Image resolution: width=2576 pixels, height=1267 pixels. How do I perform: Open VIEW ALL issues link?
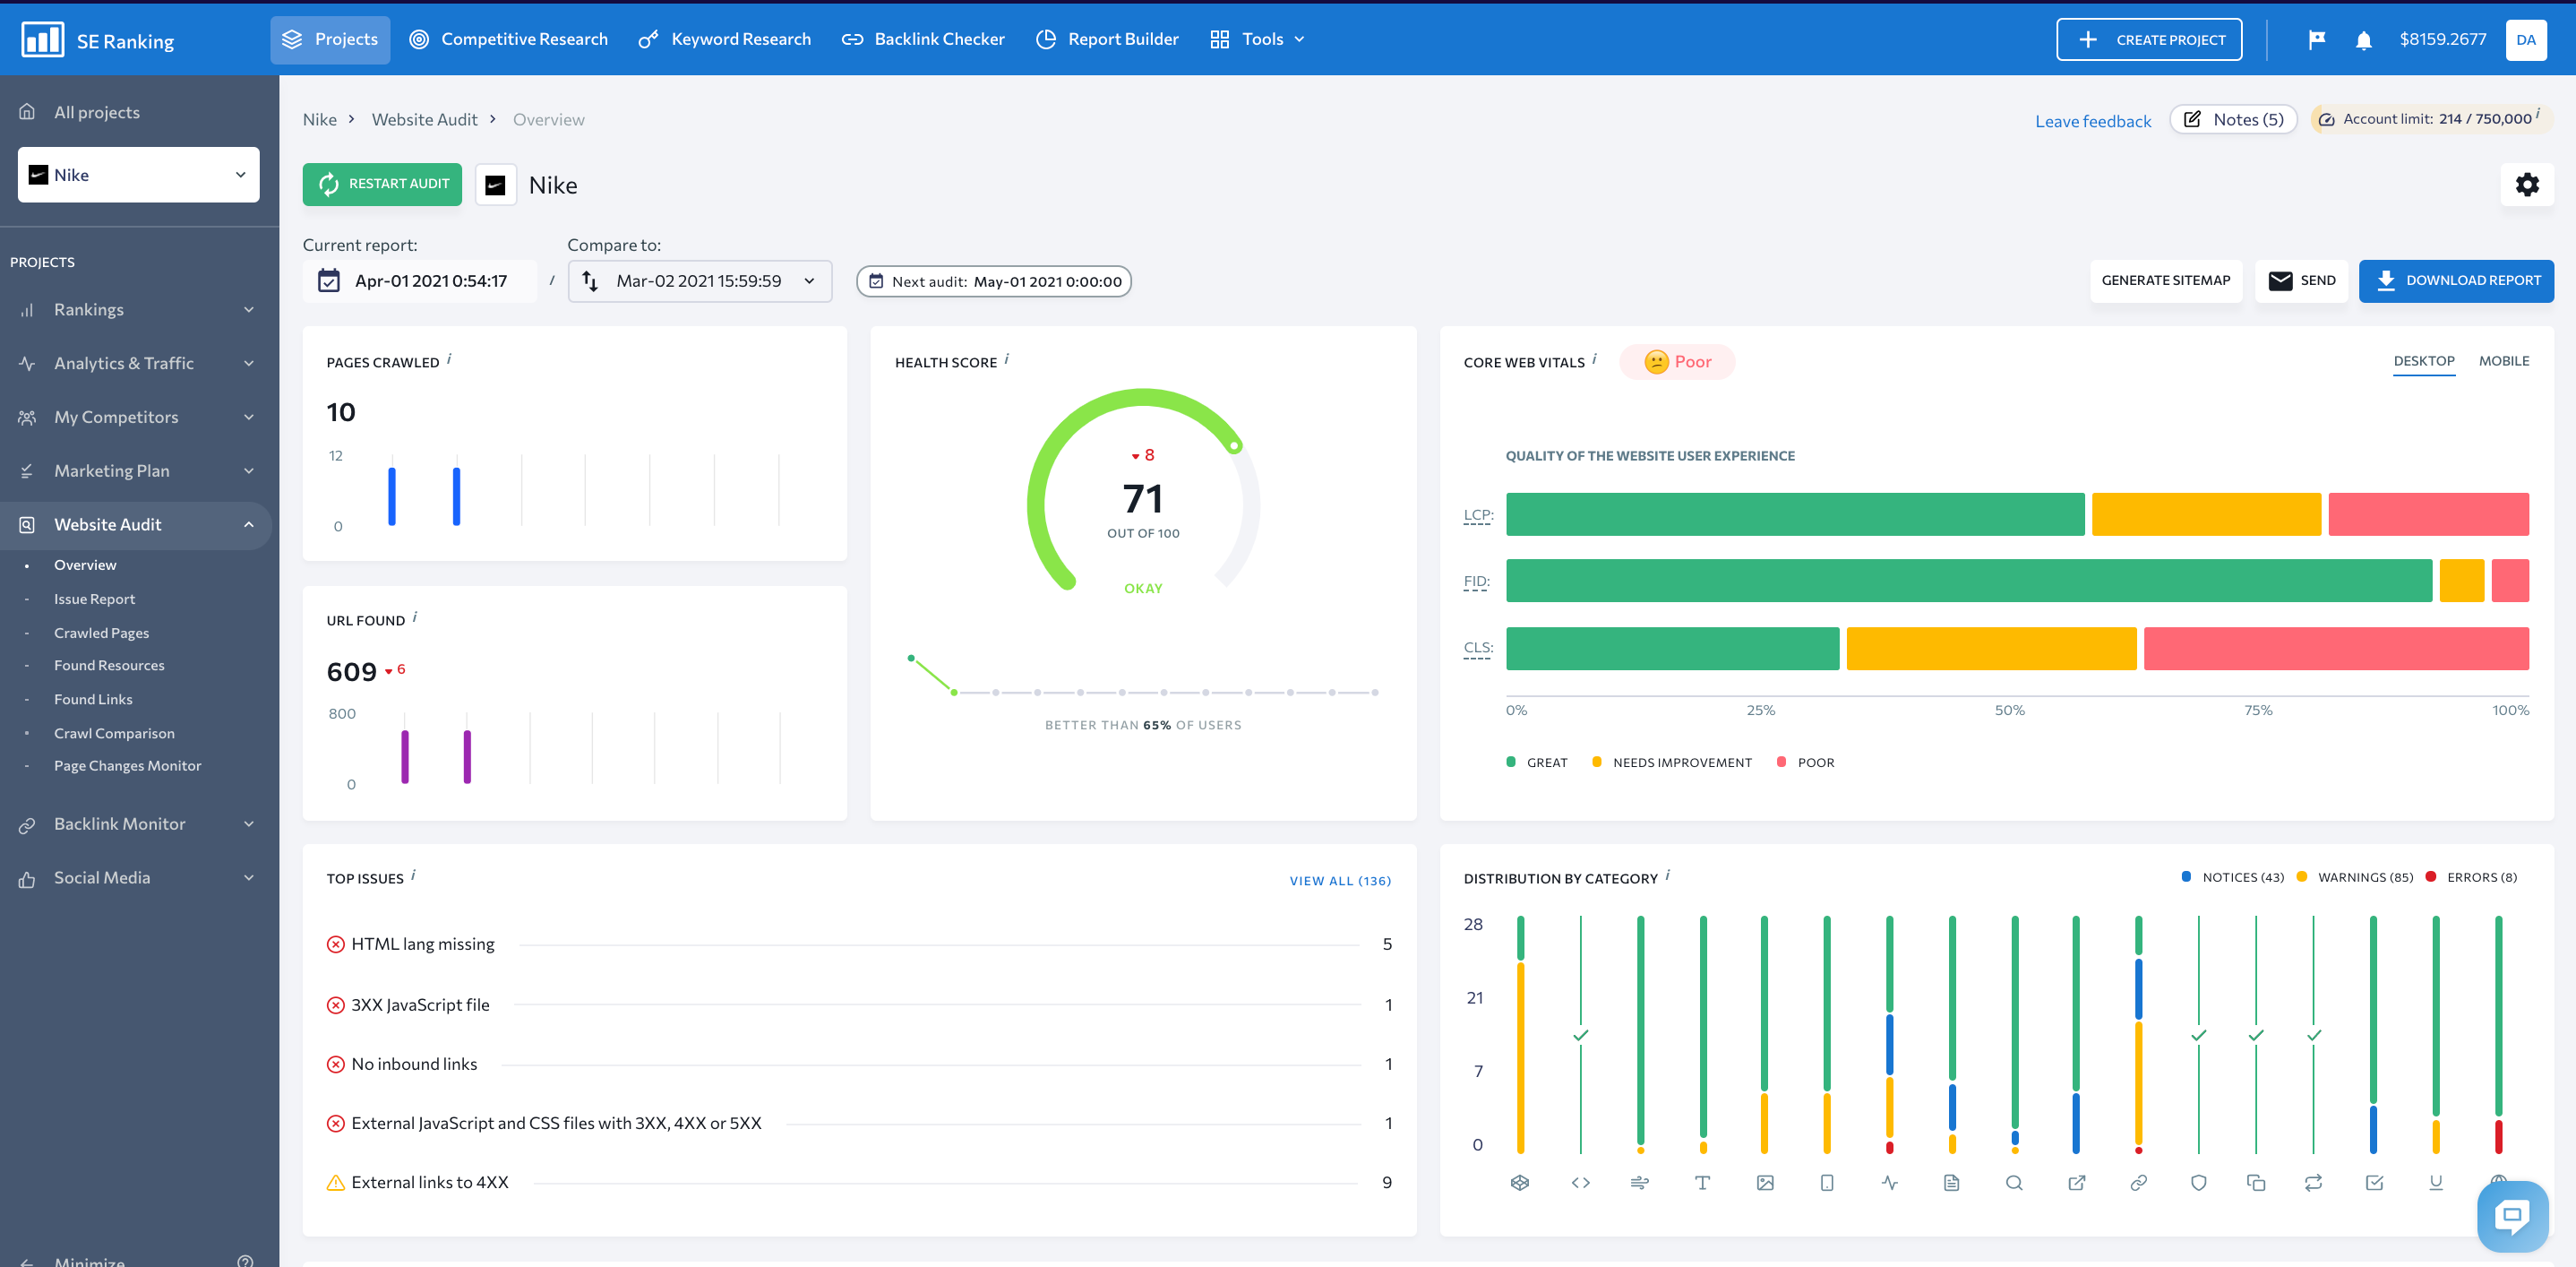tap(1340, 880)
